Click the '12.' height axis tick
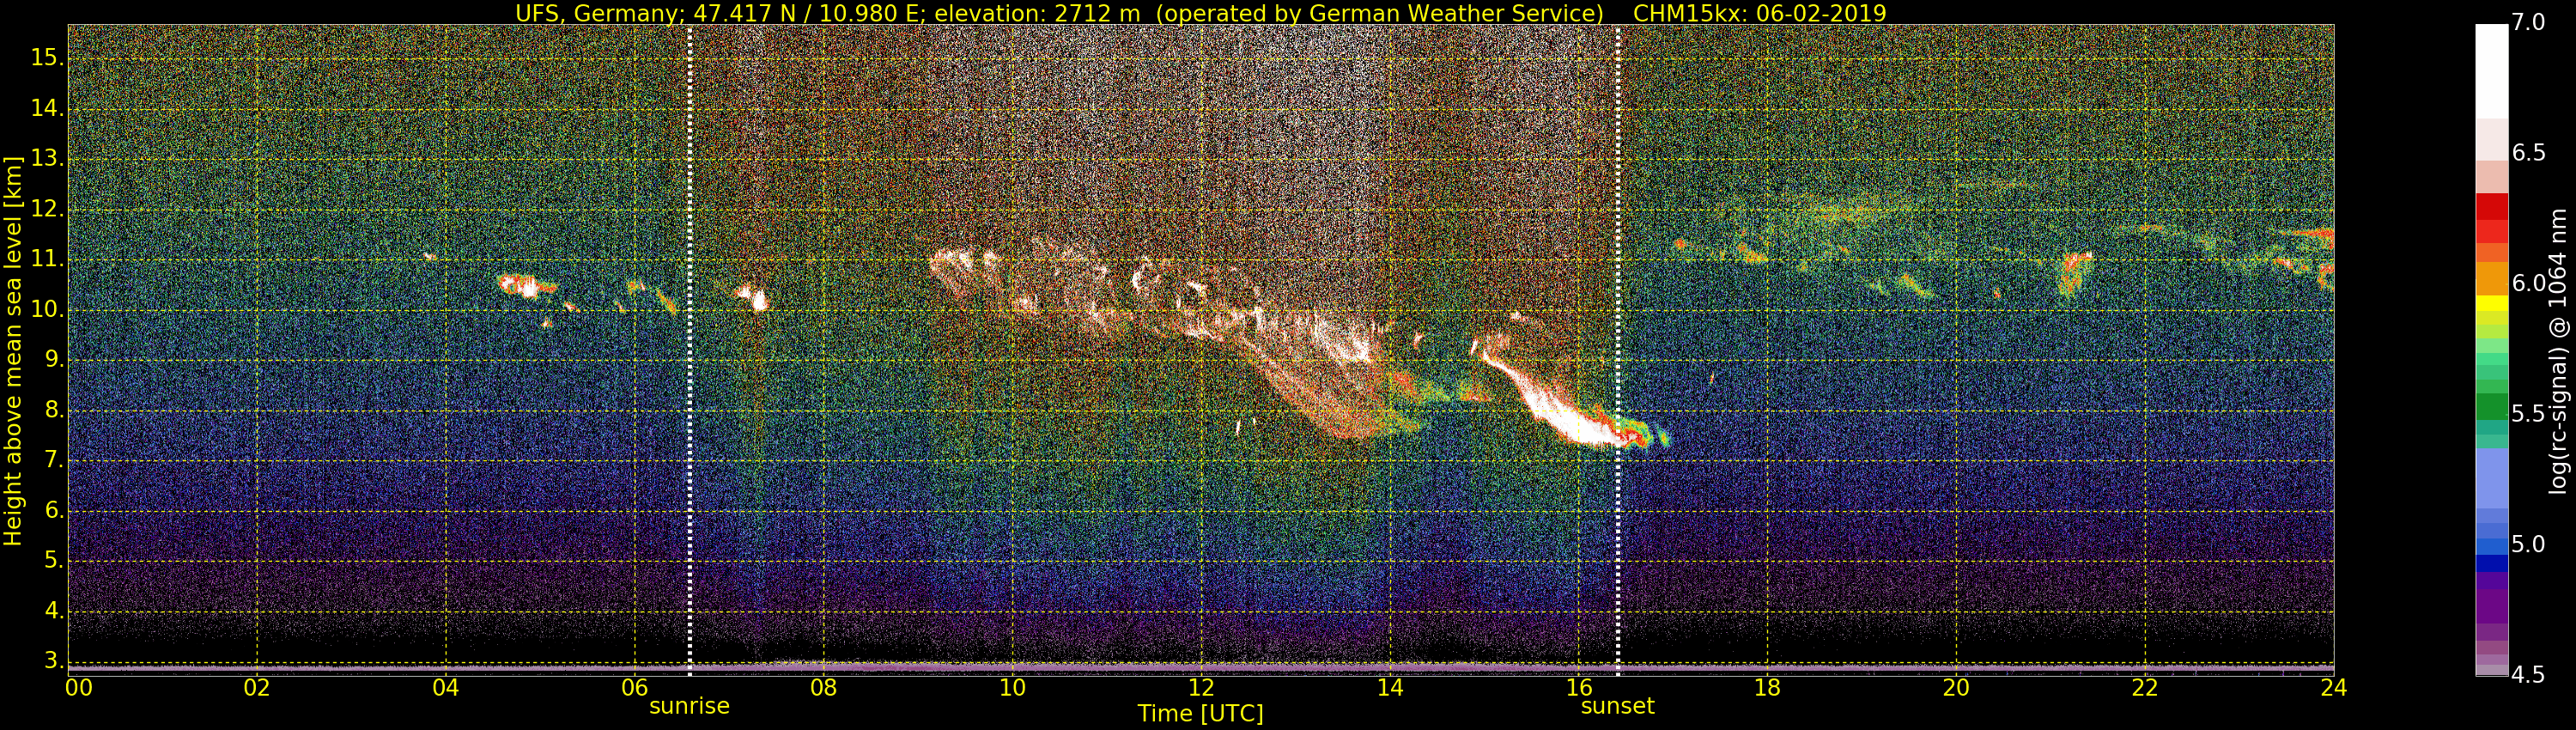 pos(47,209)
